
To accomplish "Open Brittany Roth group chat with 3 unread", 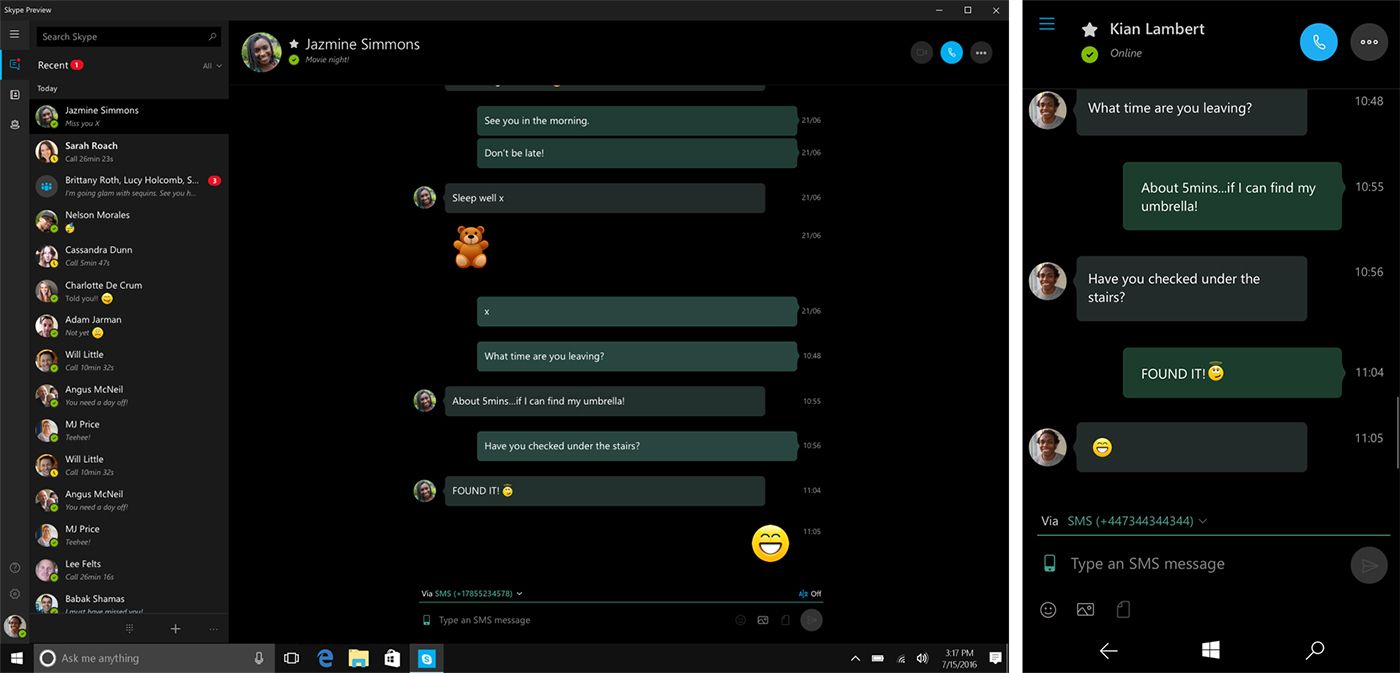I will (128, 186).
